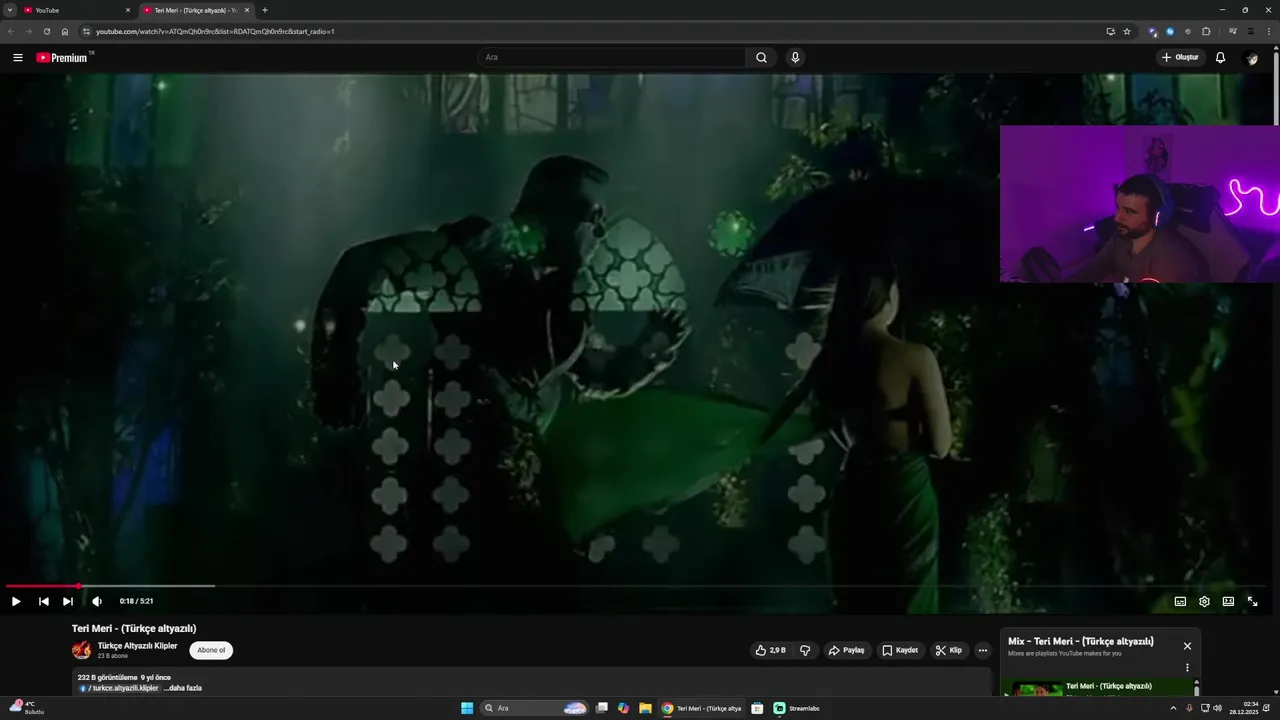Image resolution: width=1280 pixels, height=720 pixels.
Task: Open the browser home page button
Action: coord(65,31)
